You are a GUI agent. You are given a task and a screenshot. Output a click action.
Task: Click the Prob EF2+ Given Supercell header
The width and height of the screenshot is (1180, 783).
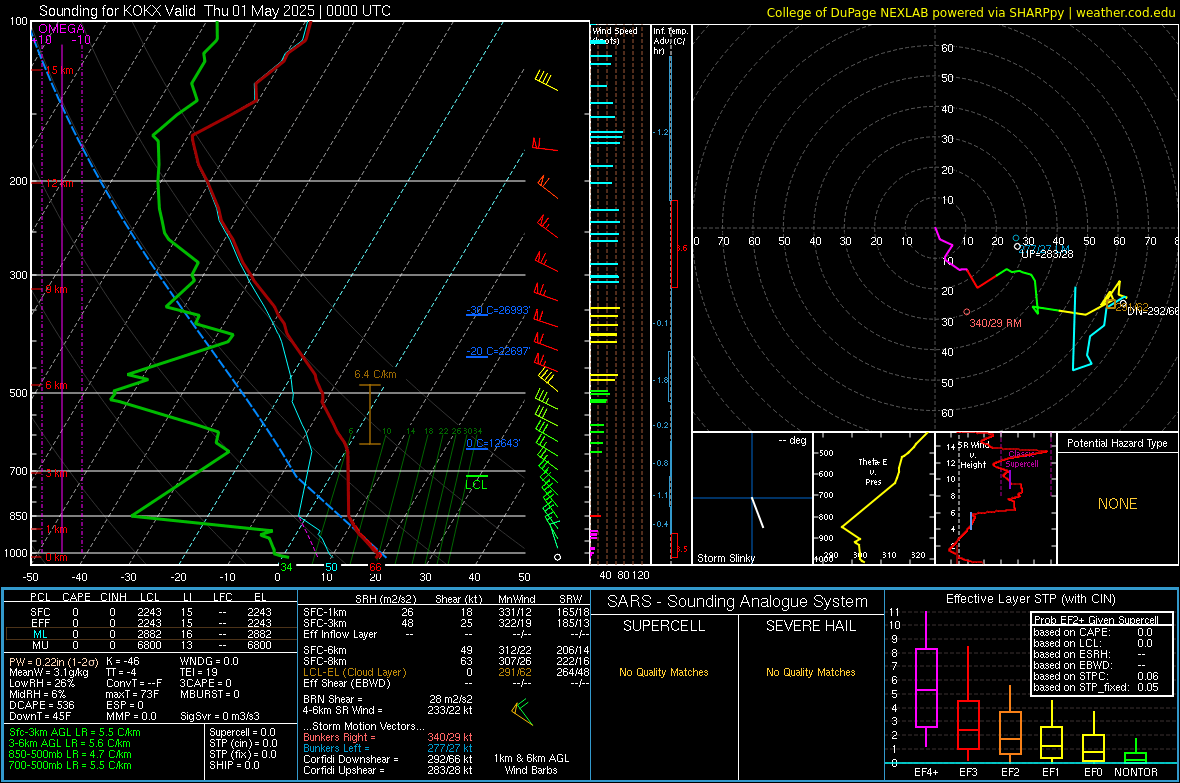(x=1096, y=620)
